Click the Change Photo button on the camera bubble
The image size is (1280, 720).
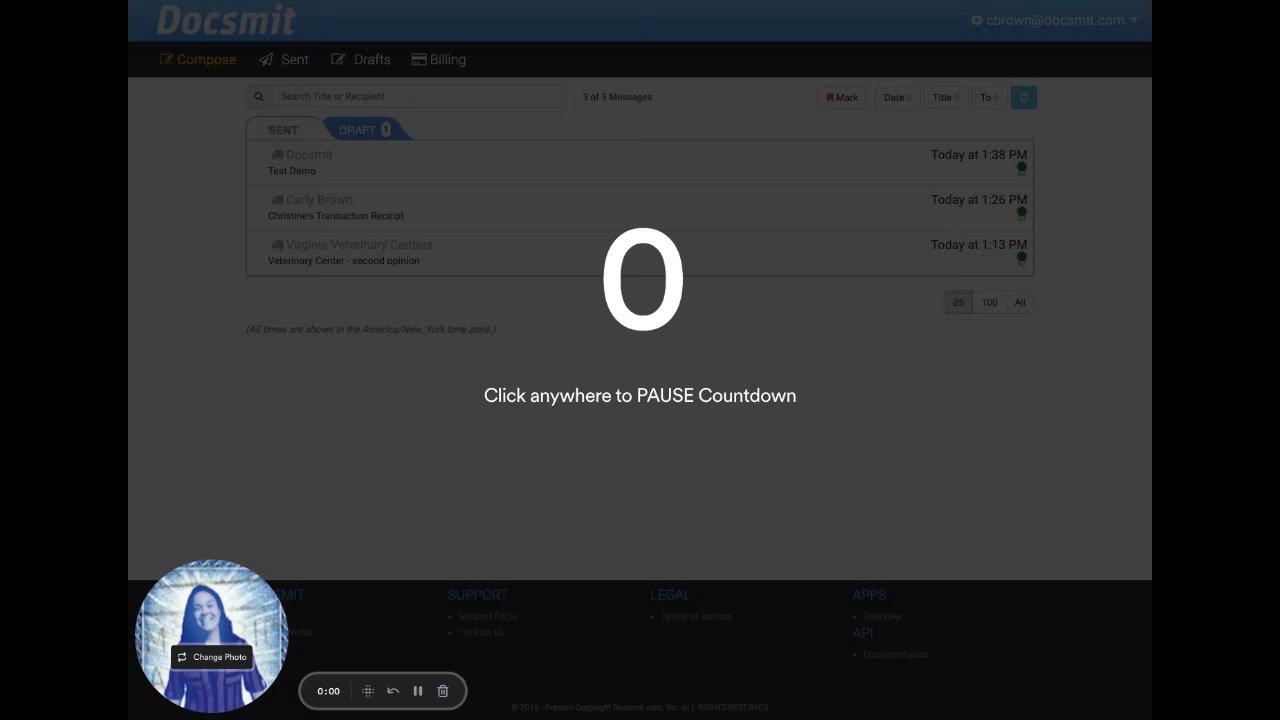[x=211, y=657]
